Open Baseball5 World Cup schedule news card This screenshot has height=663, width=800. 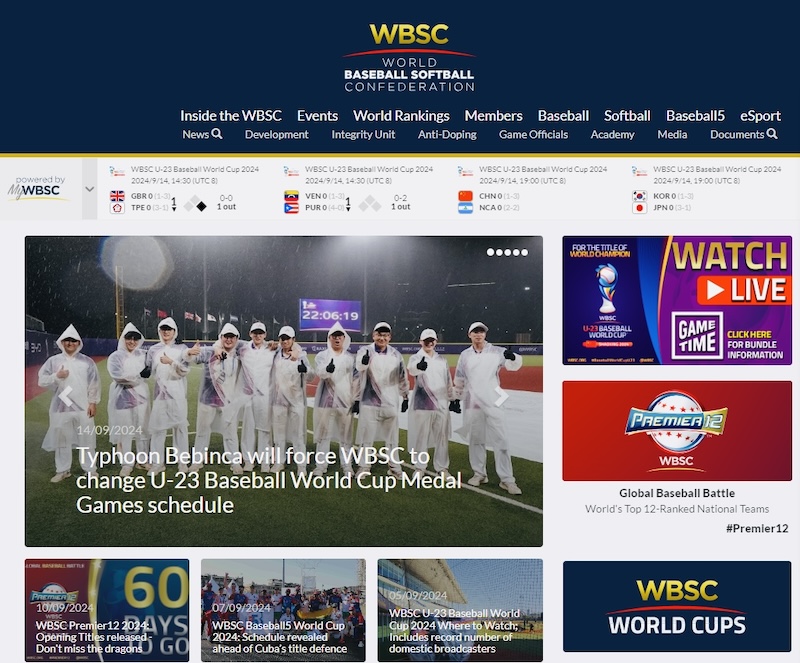283,610
